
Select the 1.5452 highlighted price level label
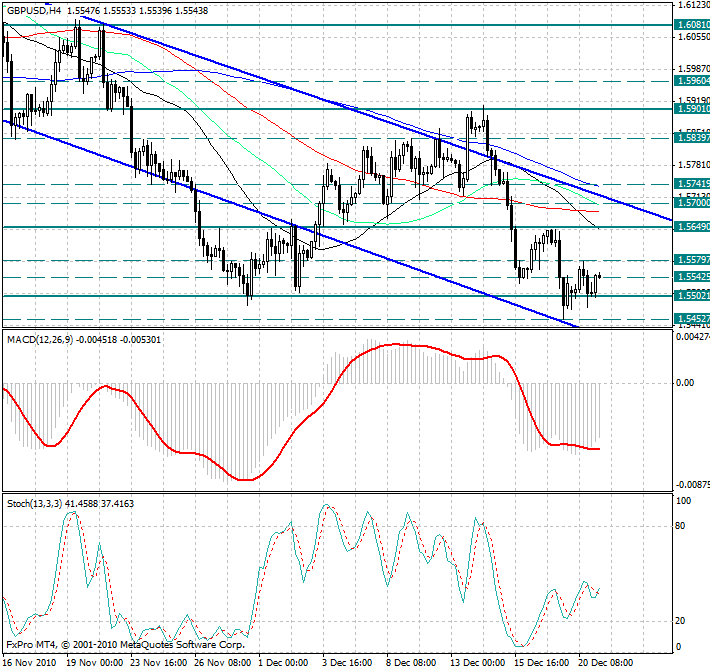[692, 319]
